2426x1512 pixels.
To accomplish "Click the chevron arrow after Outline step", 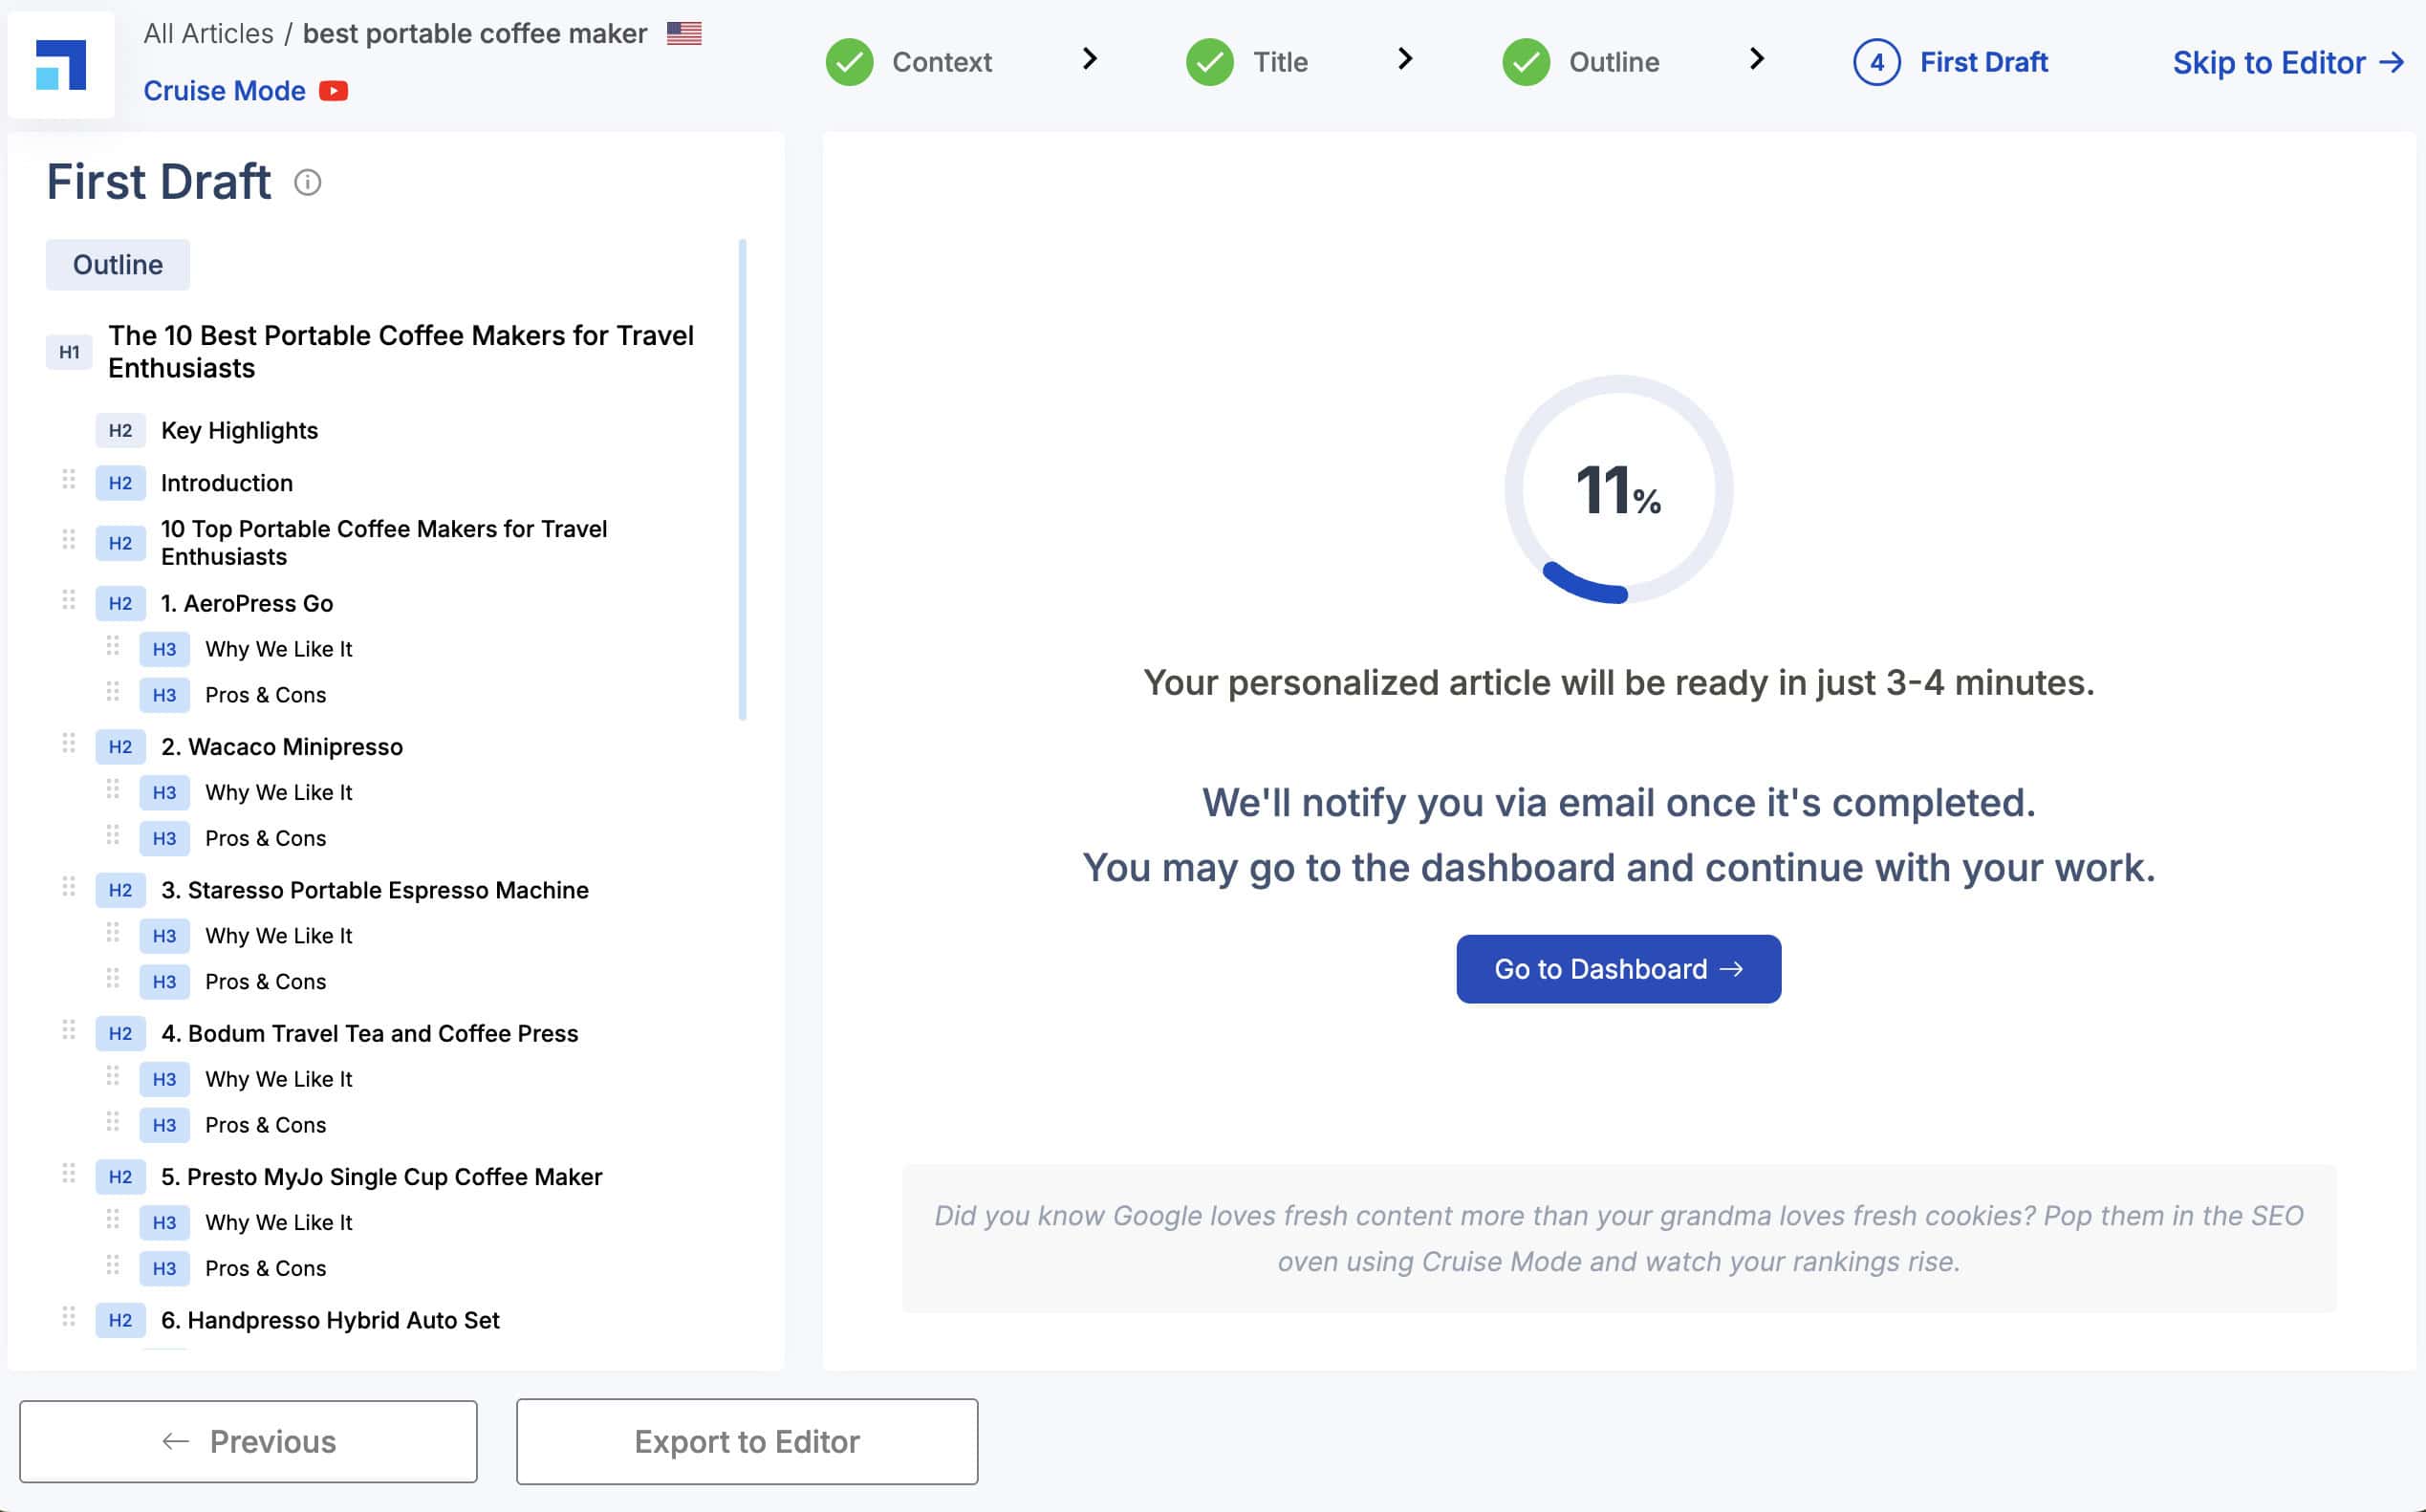I will click(x=1757, y=60).
